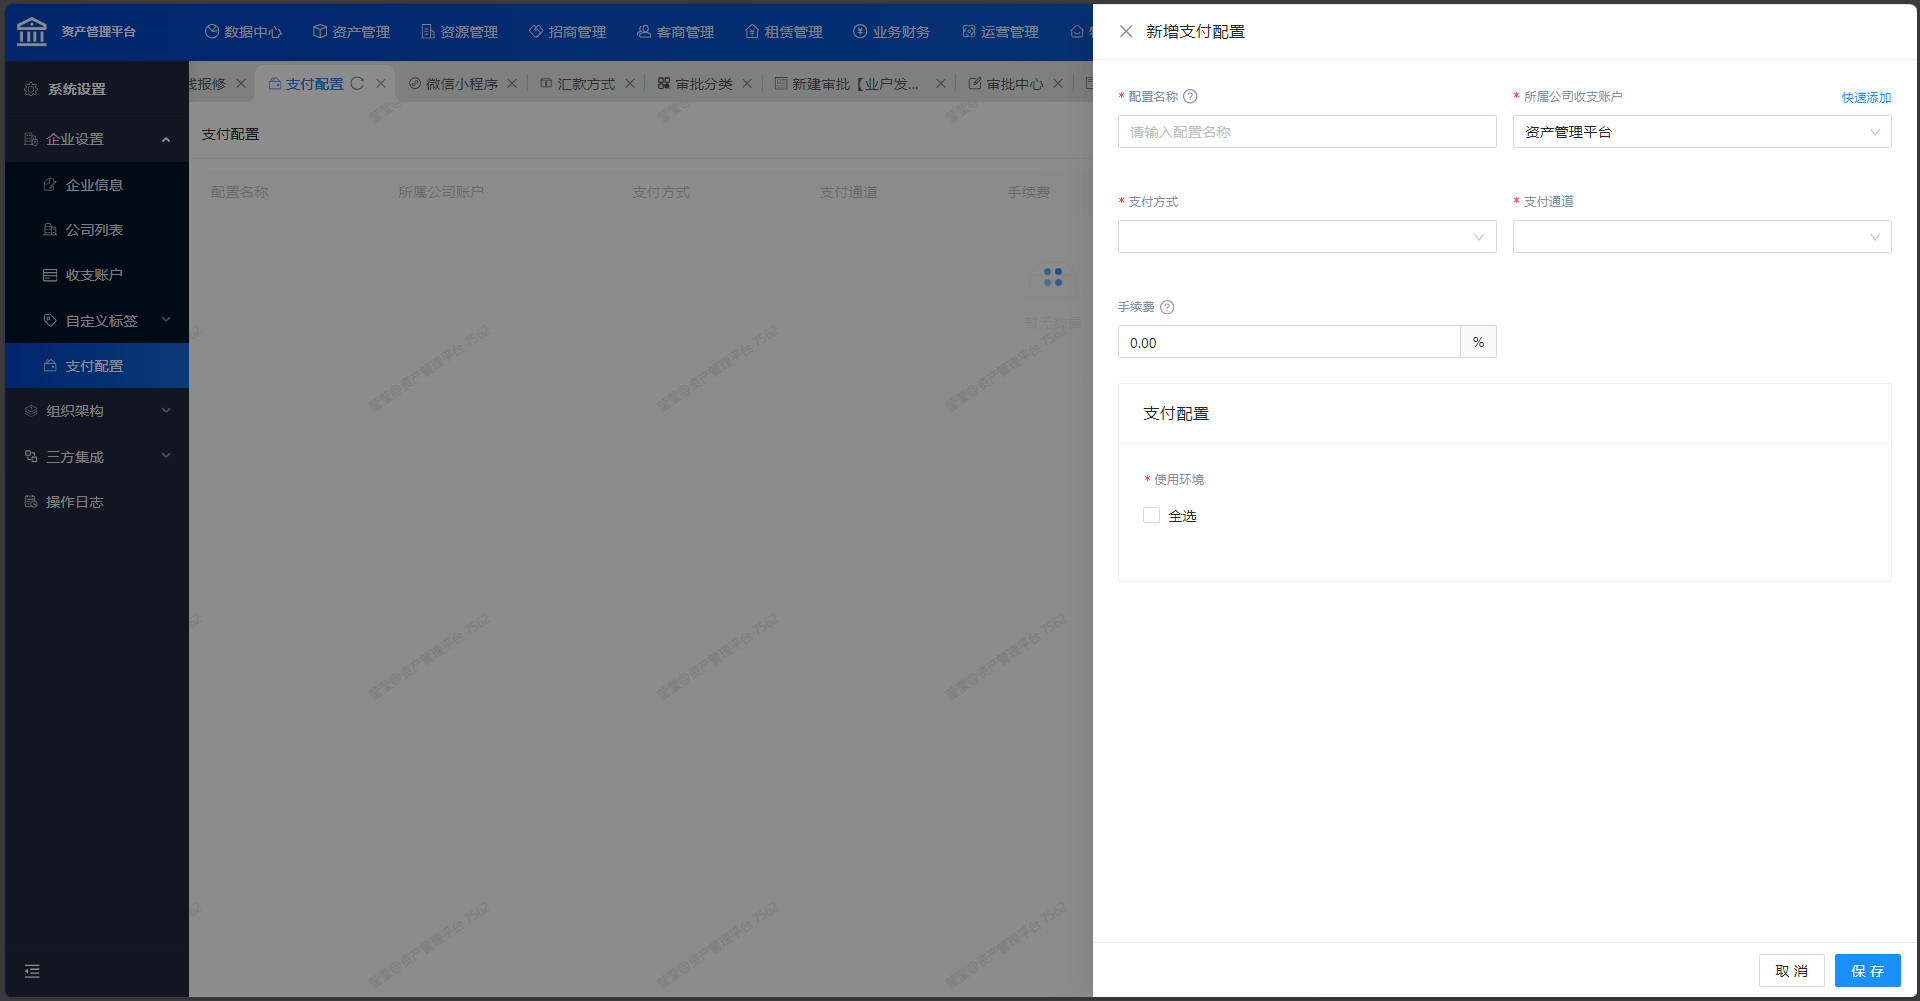Click the 配置名称 input field

point(1306,132)
